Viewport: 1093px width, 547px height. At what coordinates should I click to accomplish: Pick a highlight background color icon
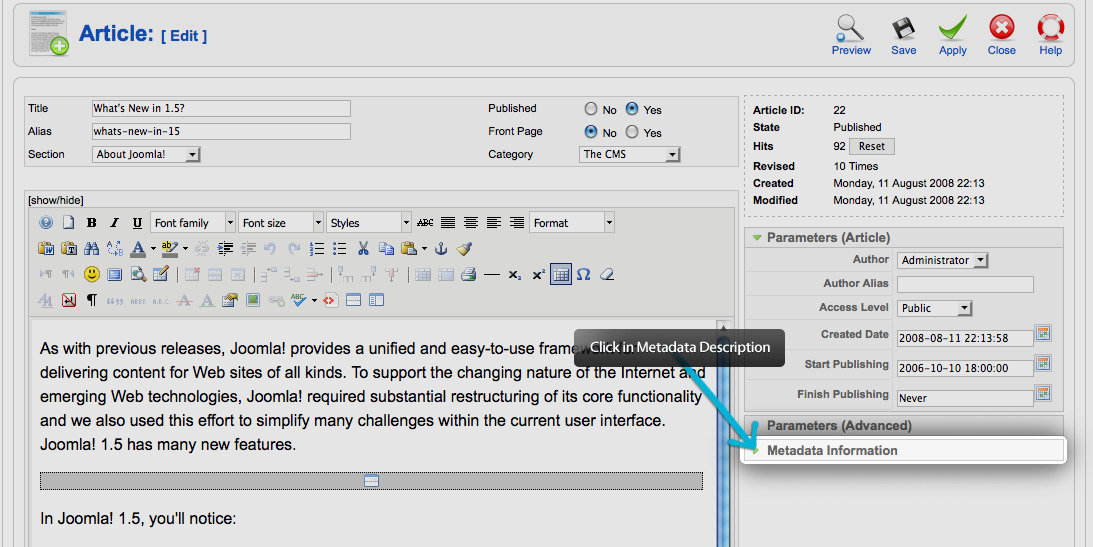coord(169,248)
